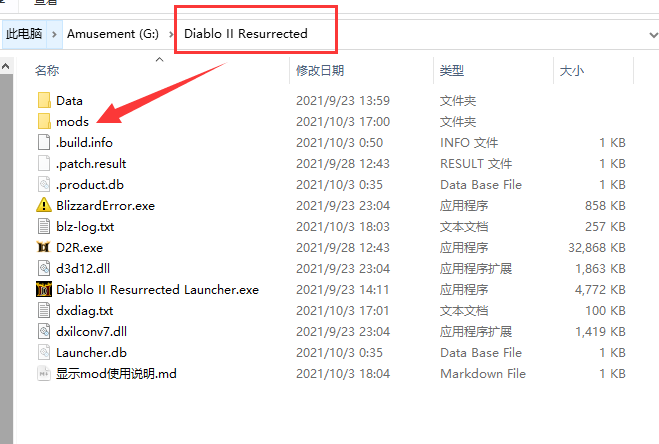The height and width of the screenshot is (444, 659).
Task: Click 1,419 KB size of dxilconv7.dll
Action: click(x=600, y=332)
